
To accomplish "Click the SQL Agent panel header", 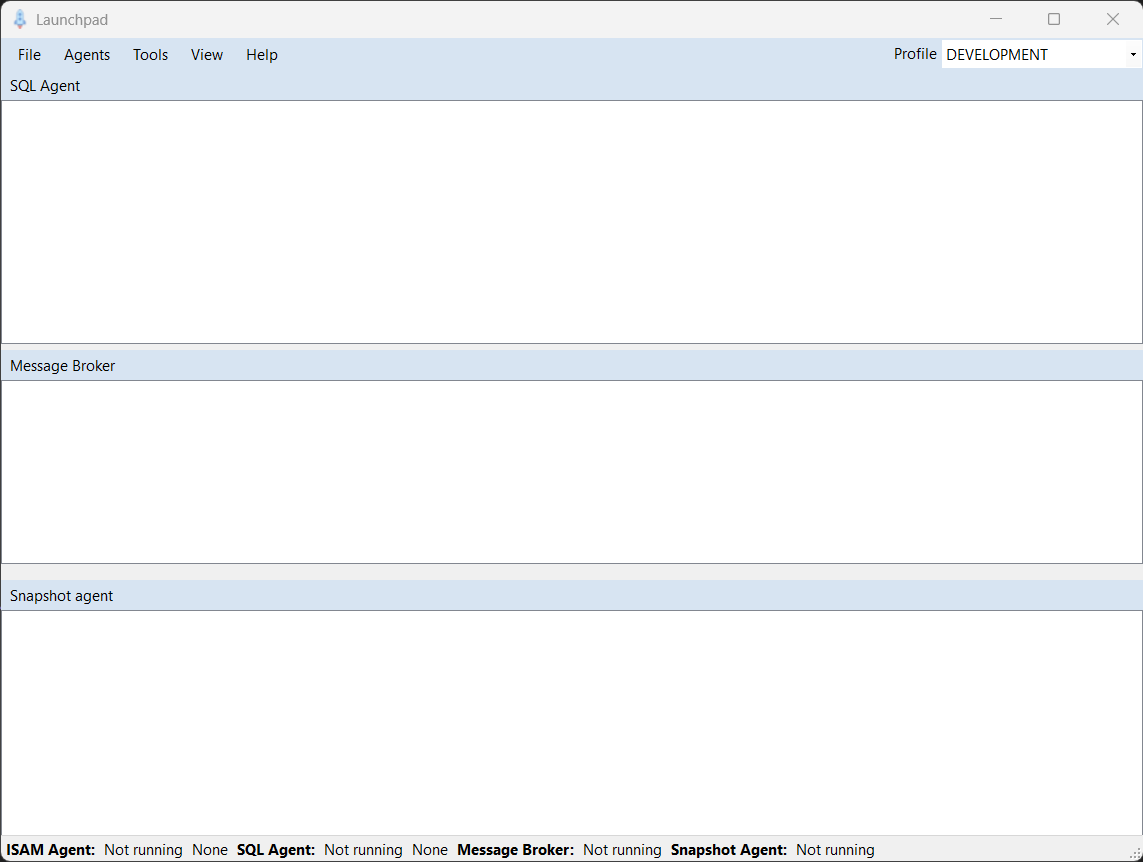I will (45, 86).
